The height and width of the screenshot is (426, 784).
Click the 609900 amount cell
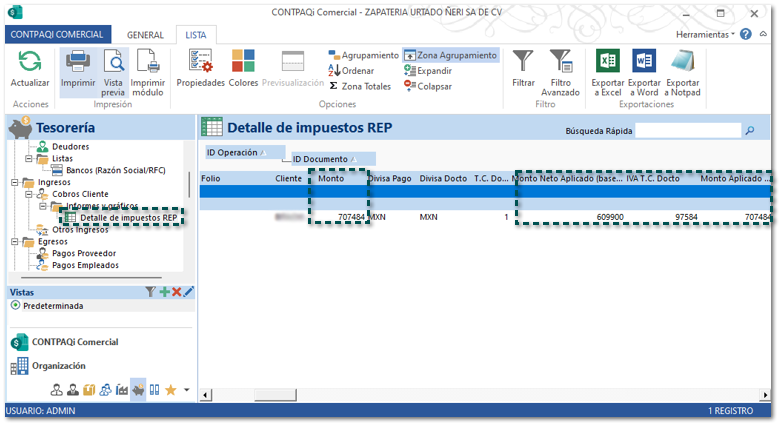click(x=610, y=217)
